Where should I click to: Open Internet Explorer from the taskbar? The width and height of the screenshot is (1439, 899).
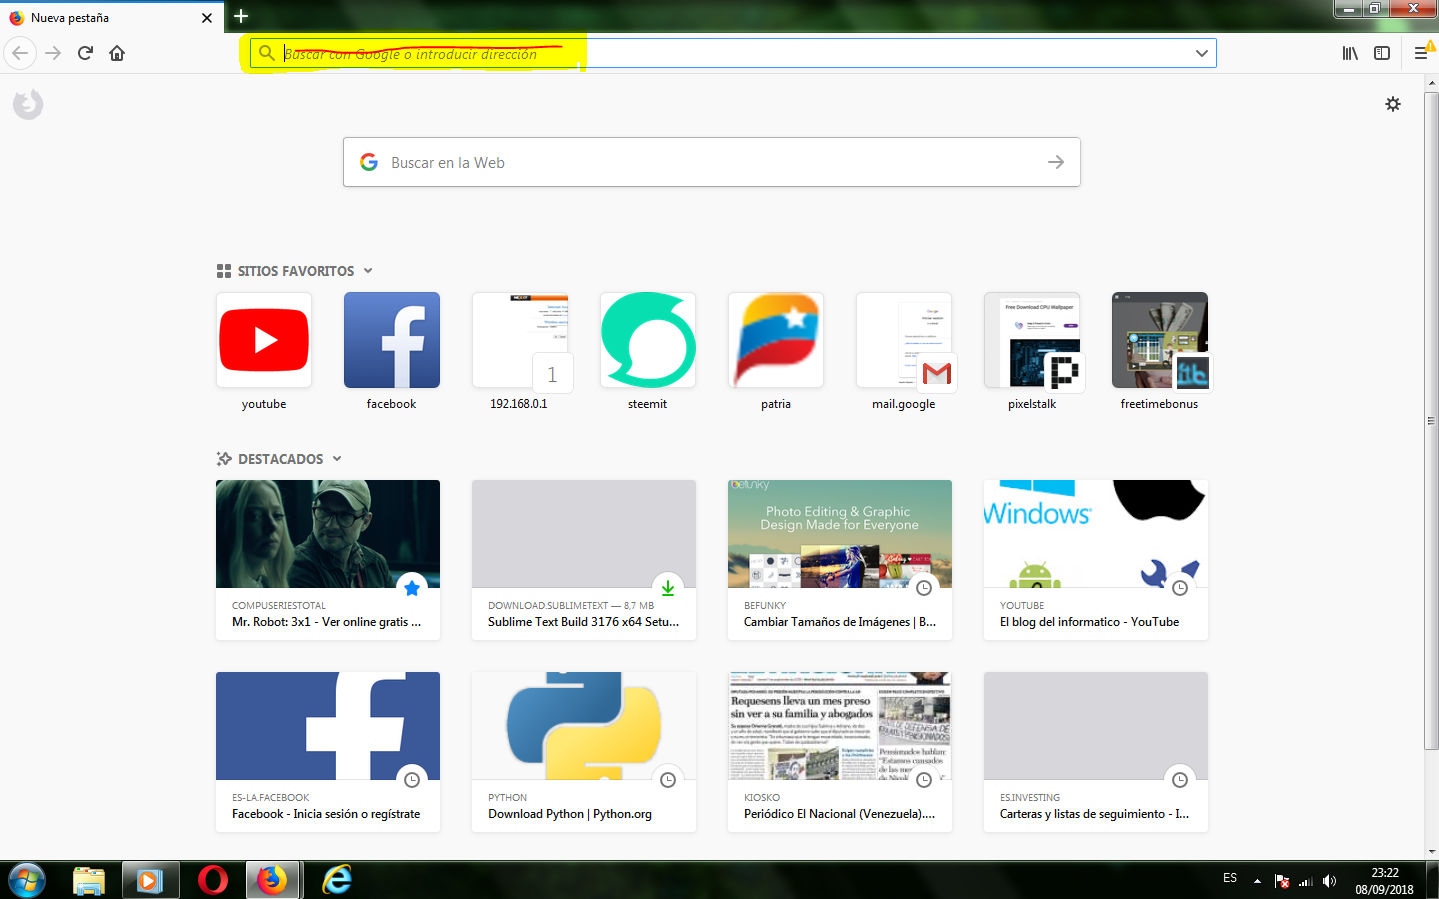[x=337, y=880]
